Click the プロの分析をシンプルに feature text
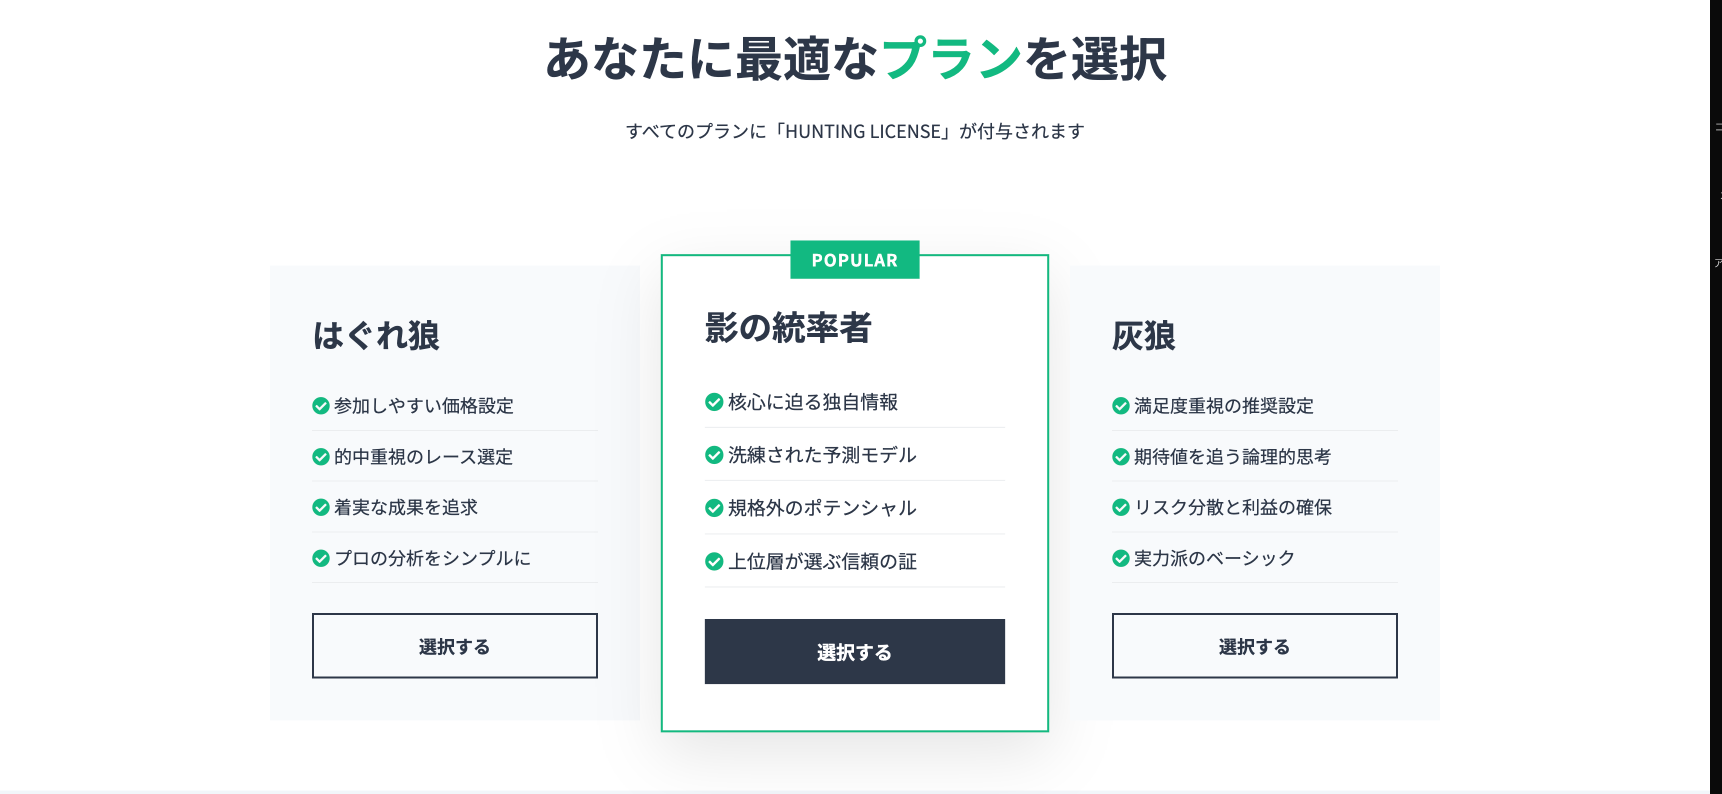Screen dimensions: 1722x794 (432, 558)
